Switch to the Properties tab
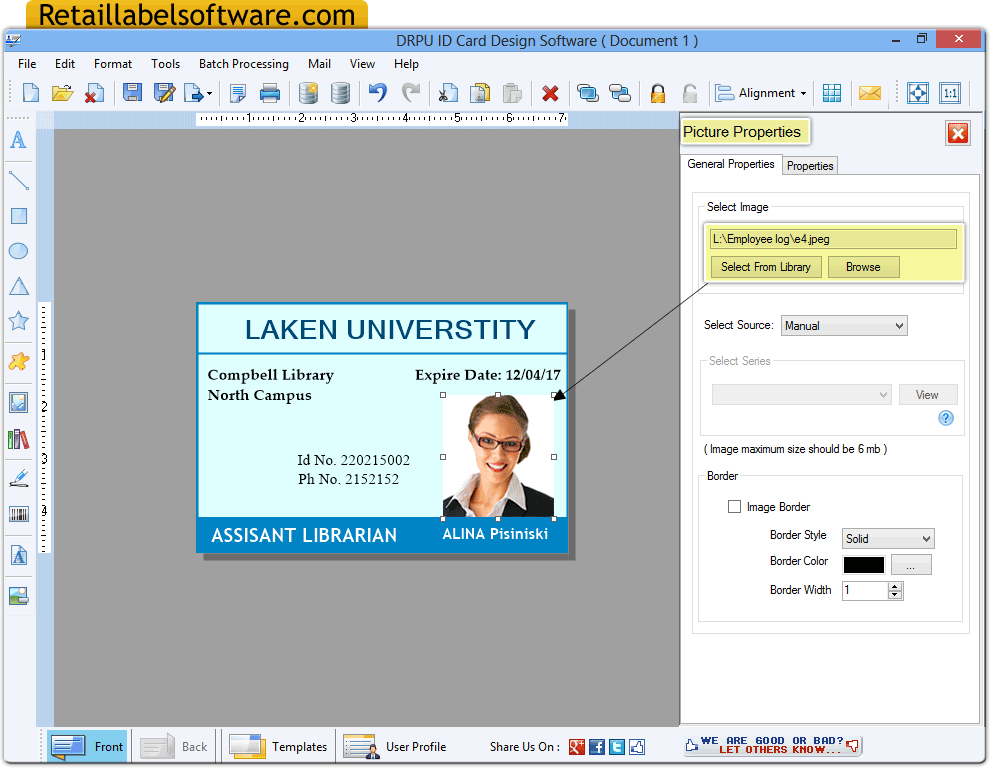 tap(810, 165)
